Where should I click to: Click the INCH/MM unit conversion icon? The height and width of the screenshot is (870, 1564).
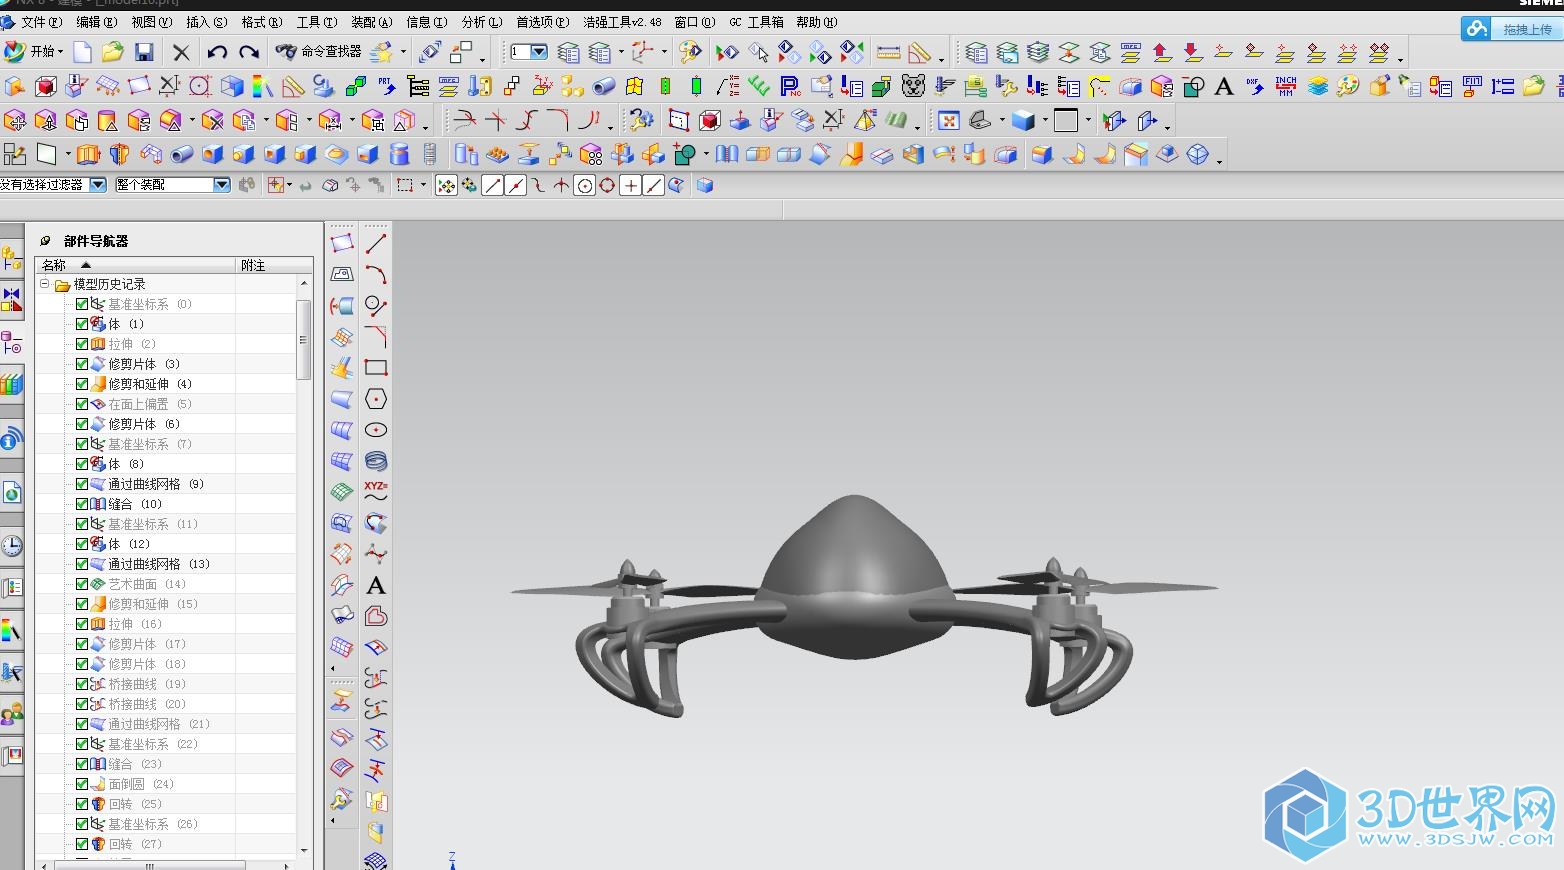coord(1286,87)
